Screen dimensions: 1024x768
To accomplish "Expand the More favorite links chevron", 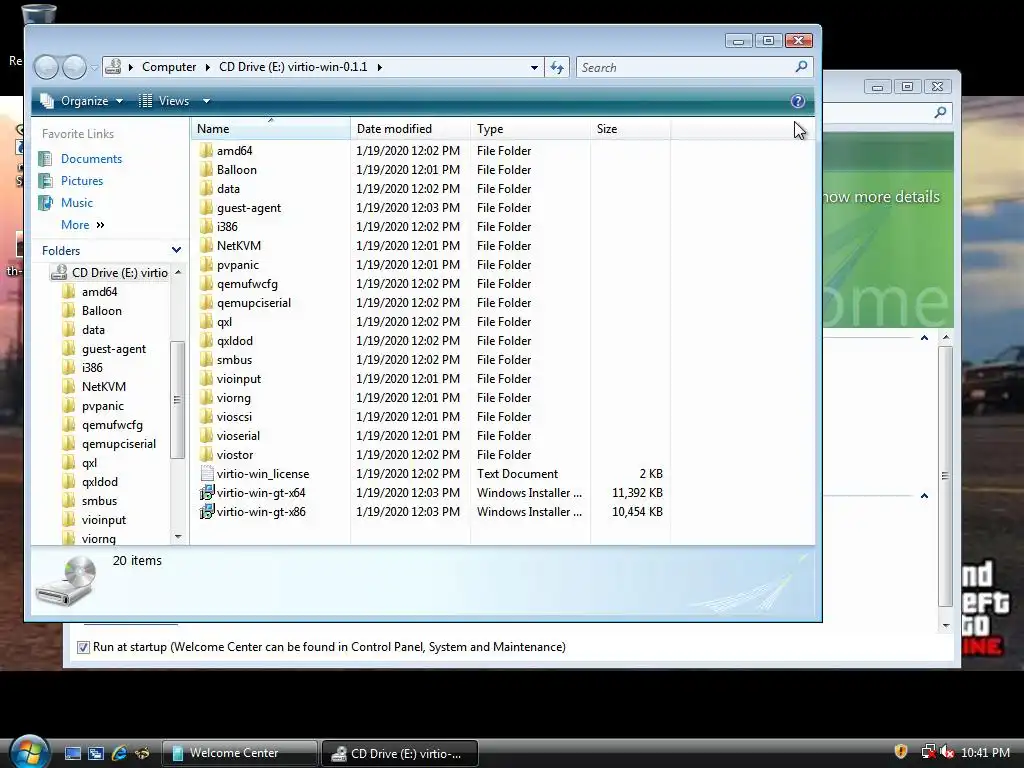I will (100, 225).
